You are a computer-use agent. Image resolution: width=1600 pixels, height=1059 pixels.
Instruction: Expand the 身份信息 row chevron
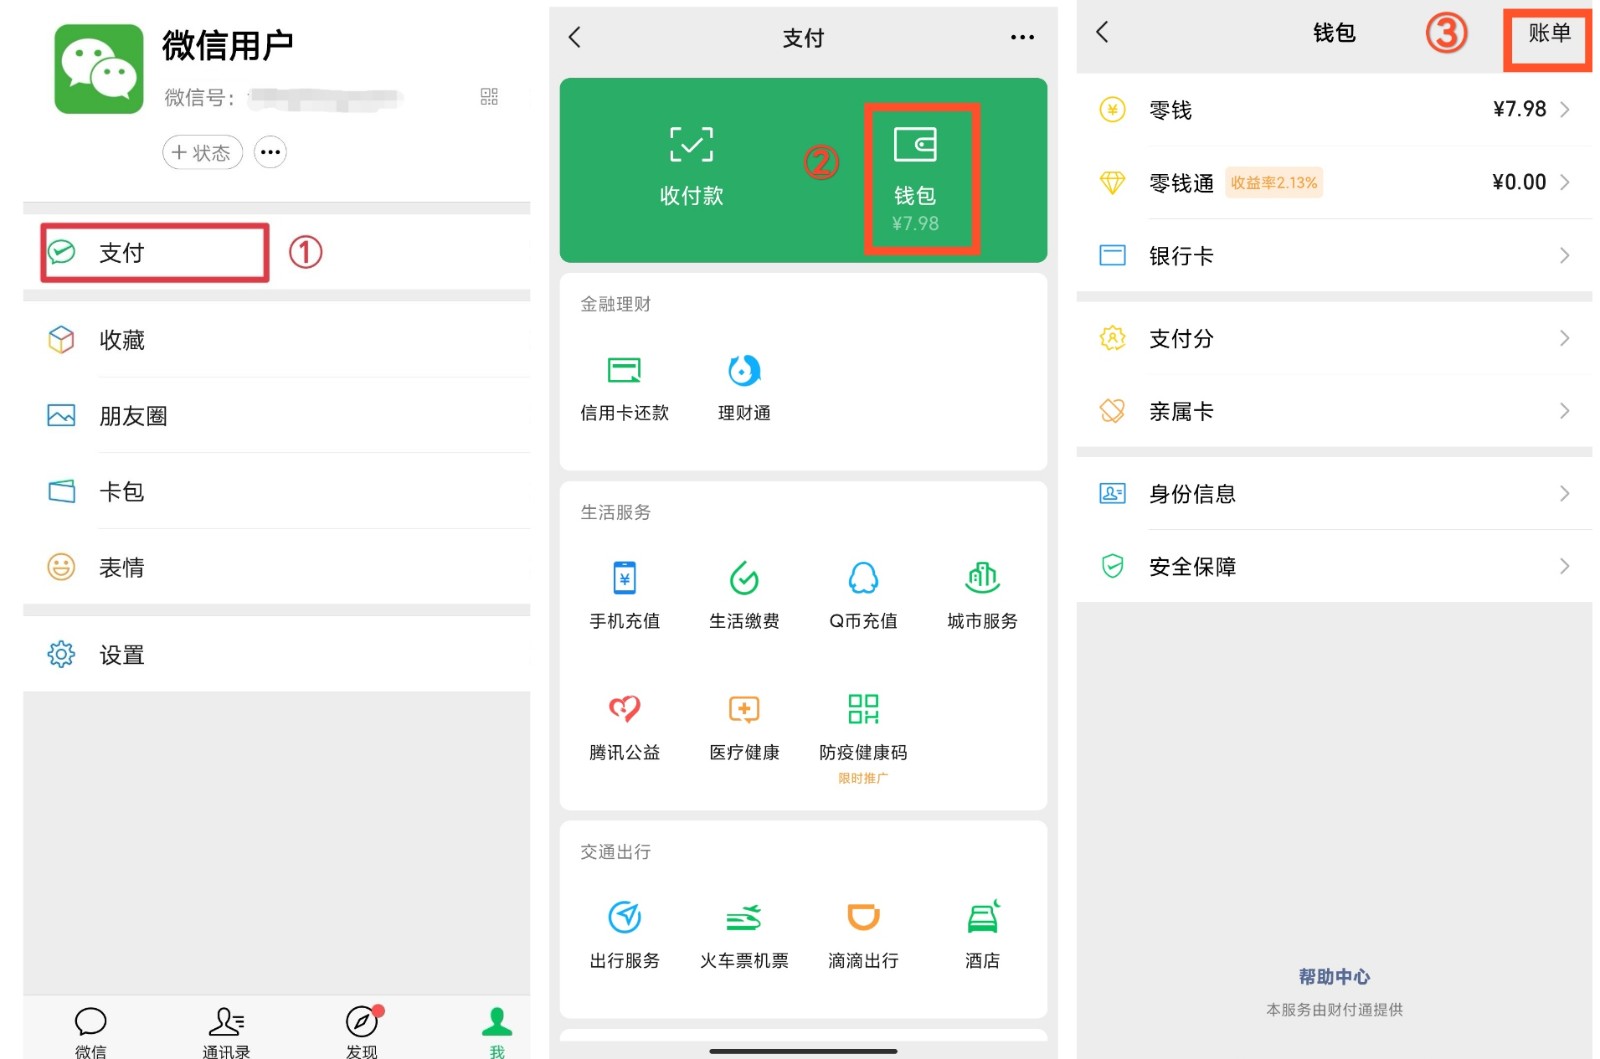1565,493
